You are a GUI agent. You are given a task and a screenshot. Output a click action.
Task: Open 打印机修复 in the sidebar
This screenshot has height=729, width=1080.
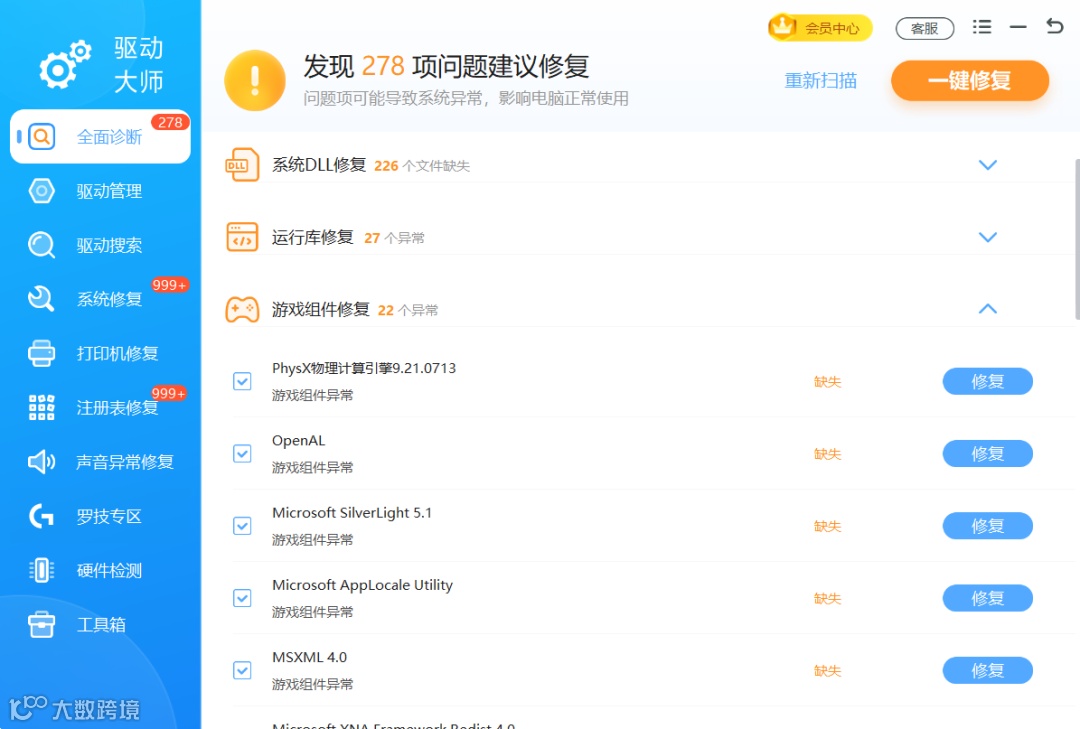click(x=101, y=353)
